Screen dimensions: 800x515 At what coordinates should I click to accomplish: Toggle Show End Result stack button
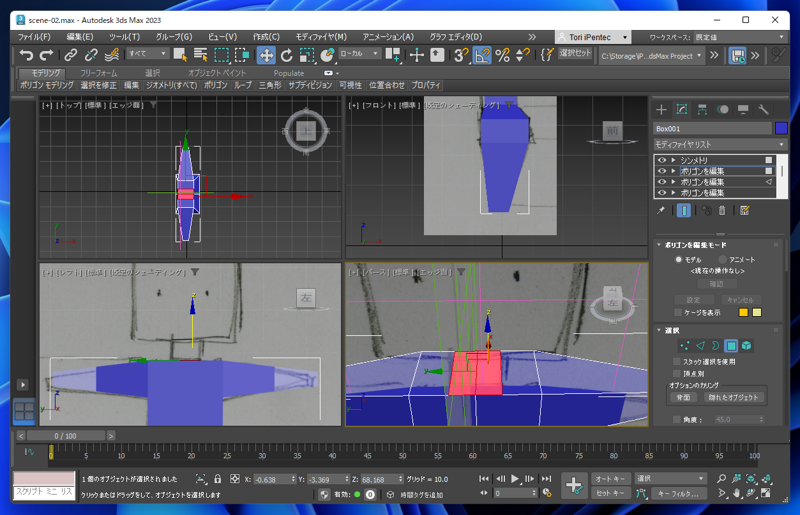coord(684,210)
